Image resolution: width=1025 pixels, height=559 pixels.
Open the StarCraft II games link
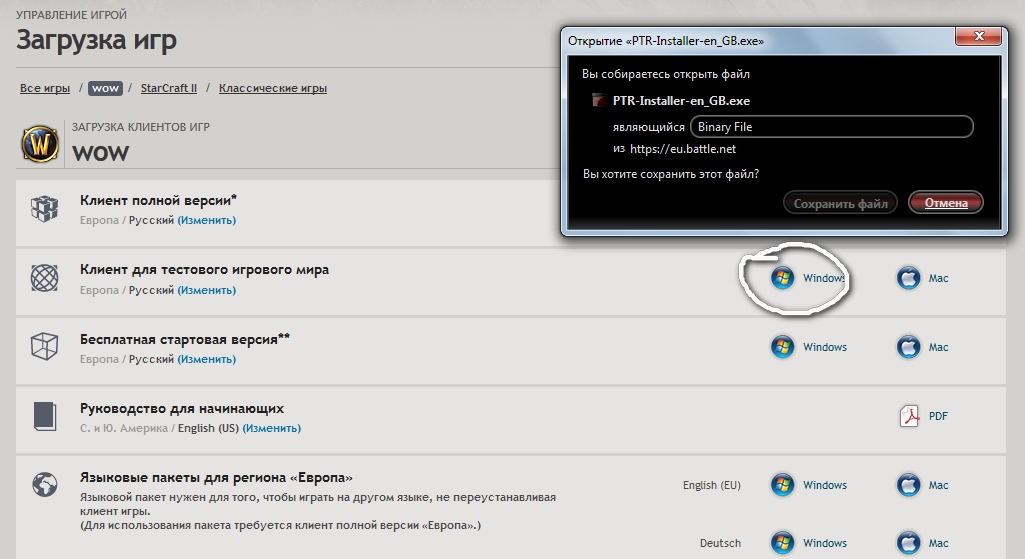[169, 88]
